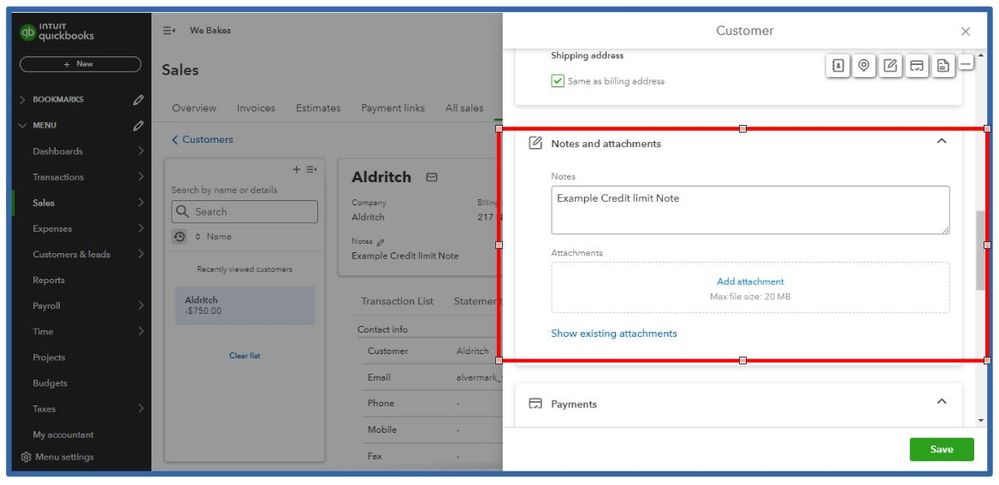The image size is (999, 485).
Task: Add a customer with the plus icon
Action: click(x=296, y=170)
